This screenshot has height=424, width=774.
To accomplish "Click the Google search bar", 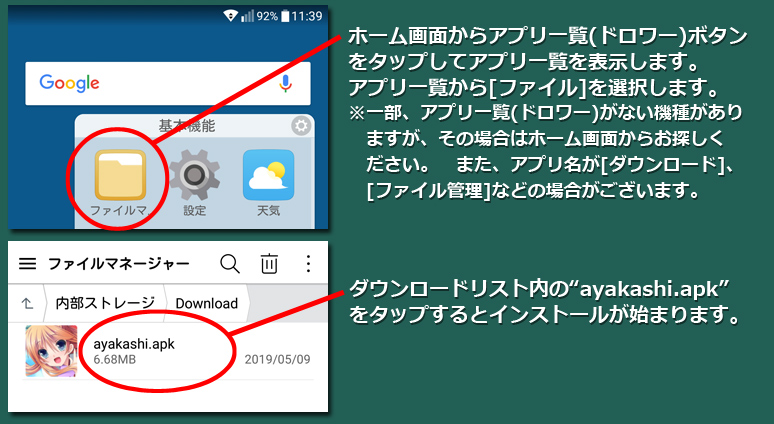I will 168,83.
